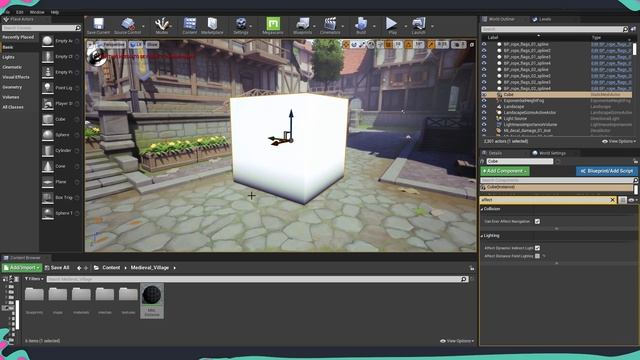The width and height of the screenshot is (640, 360).
Task: Toggle visibility of Light Source actor
Action: click(484, 118)
